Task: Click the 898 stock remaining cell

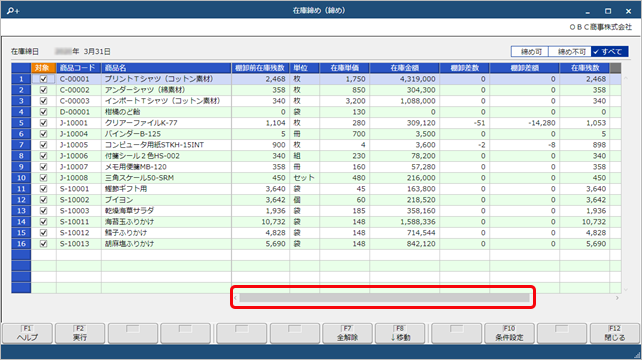Action: point(584,145)
